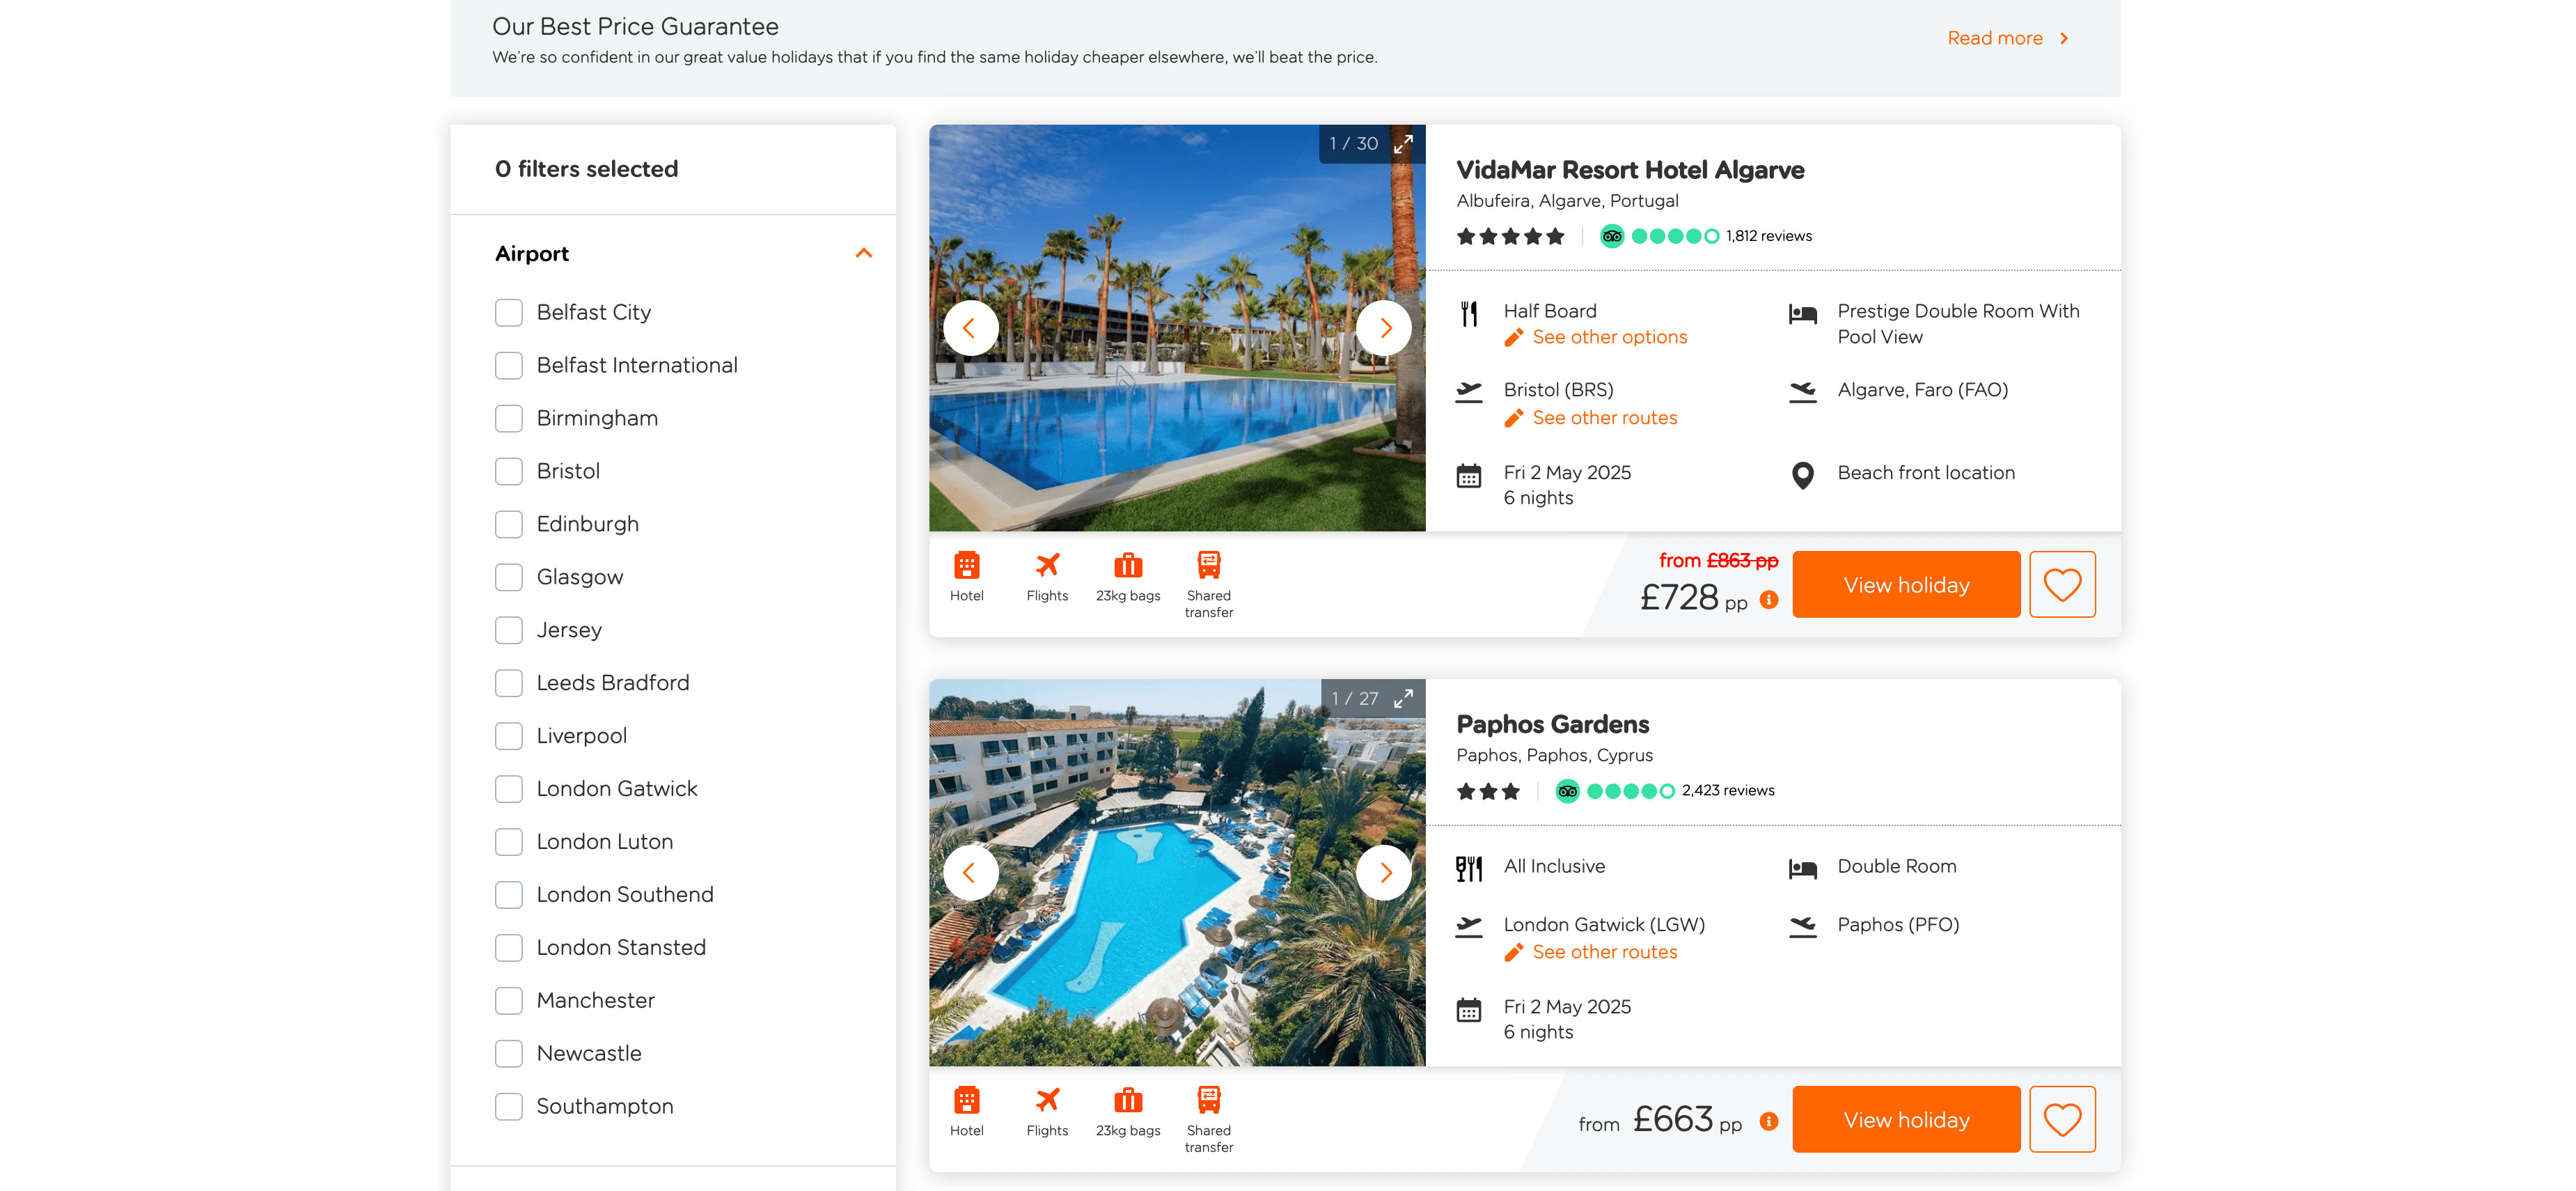See other routes from Bristol

coord(1604,418)
